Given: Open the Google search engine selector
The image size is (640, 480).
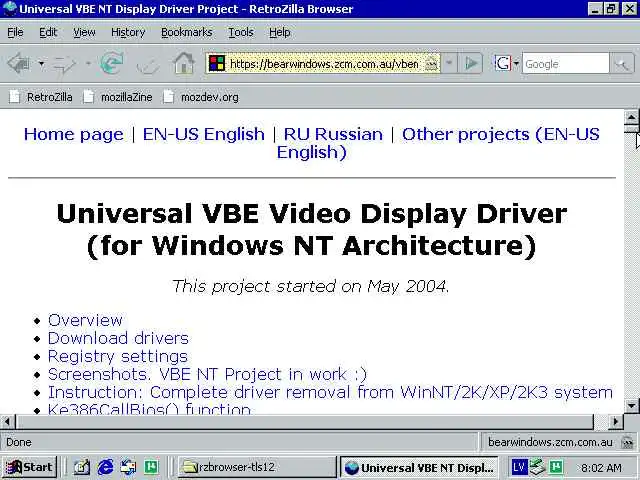Looking at the screenshot, I should click(x=507, y=63).
